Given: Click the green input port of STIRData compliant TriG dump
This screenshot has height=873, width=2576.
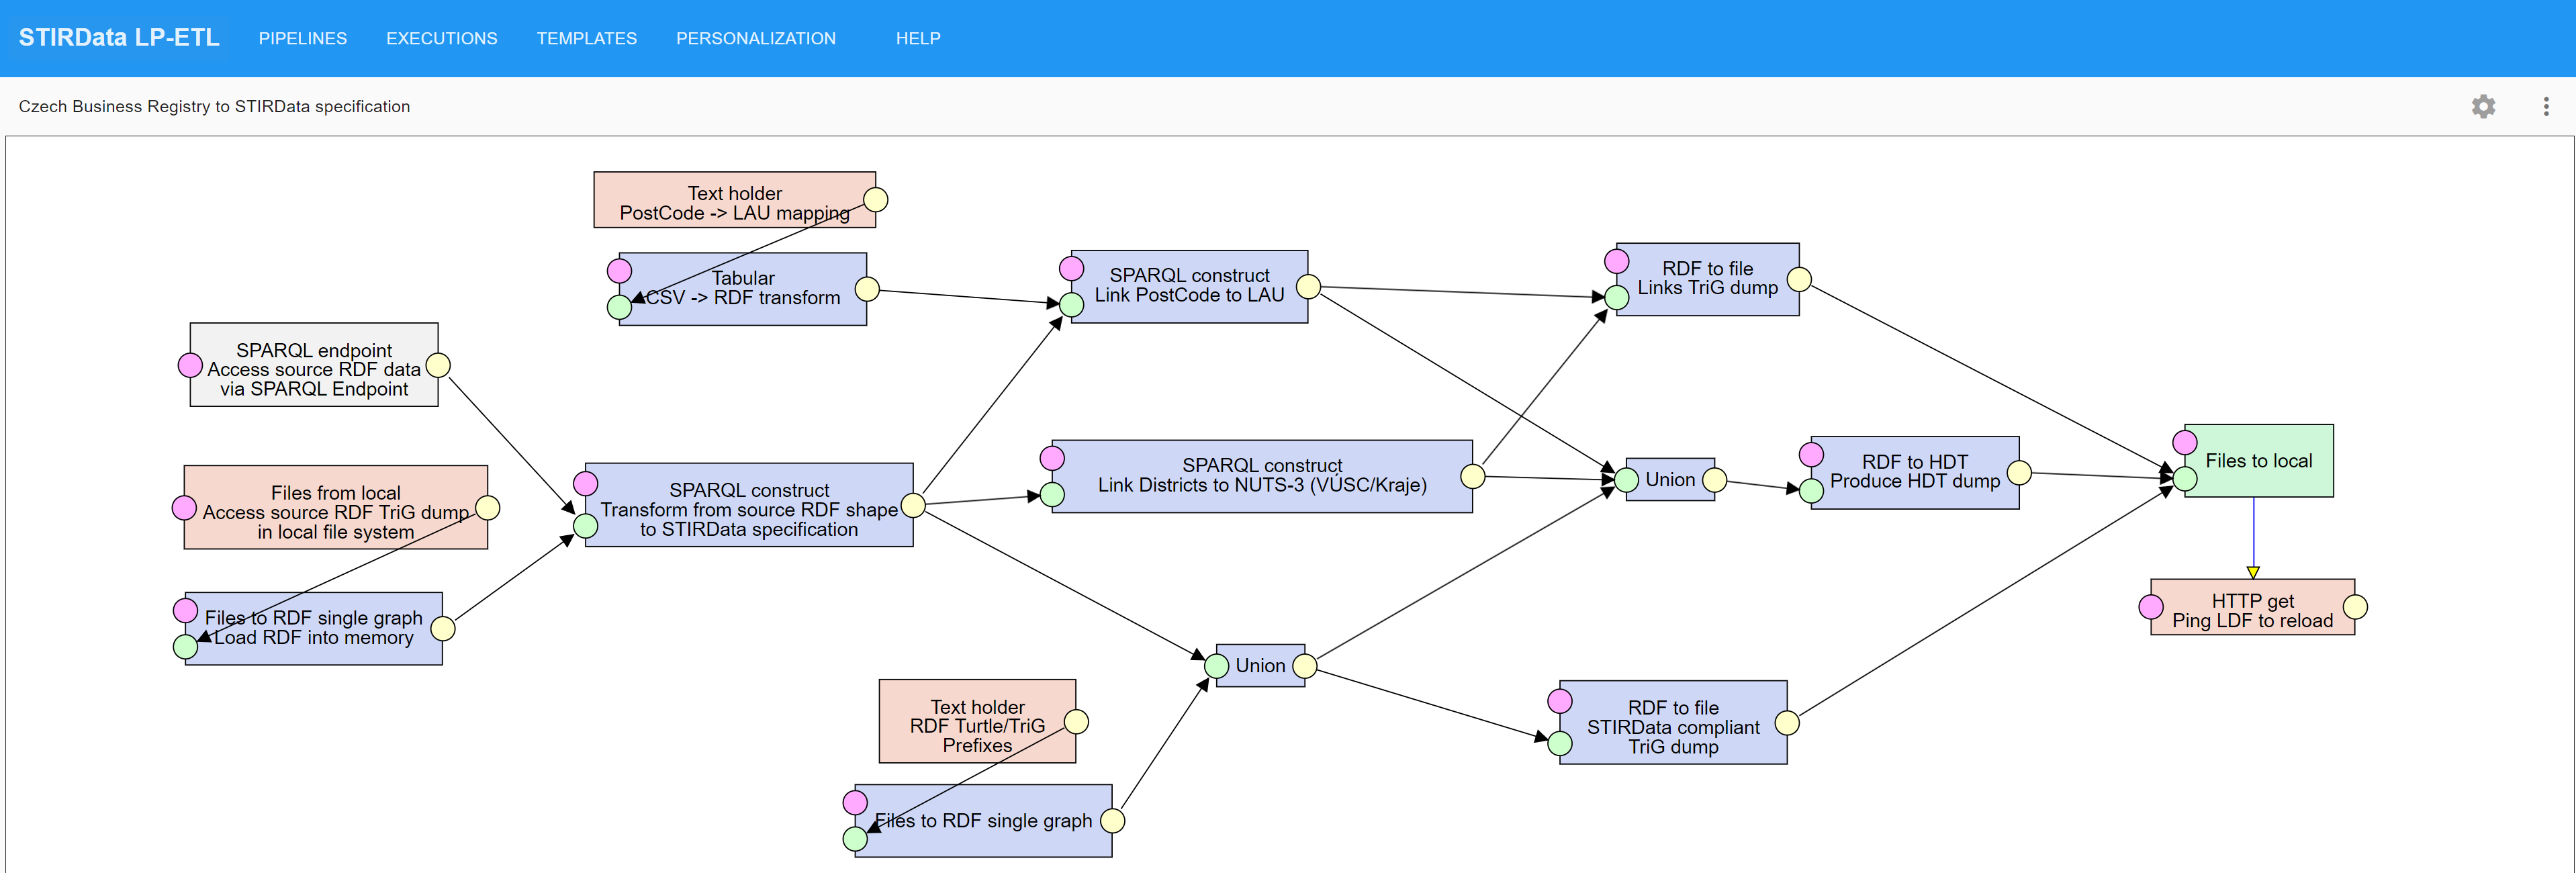Looking at the screenshot, I should 1560,743.
